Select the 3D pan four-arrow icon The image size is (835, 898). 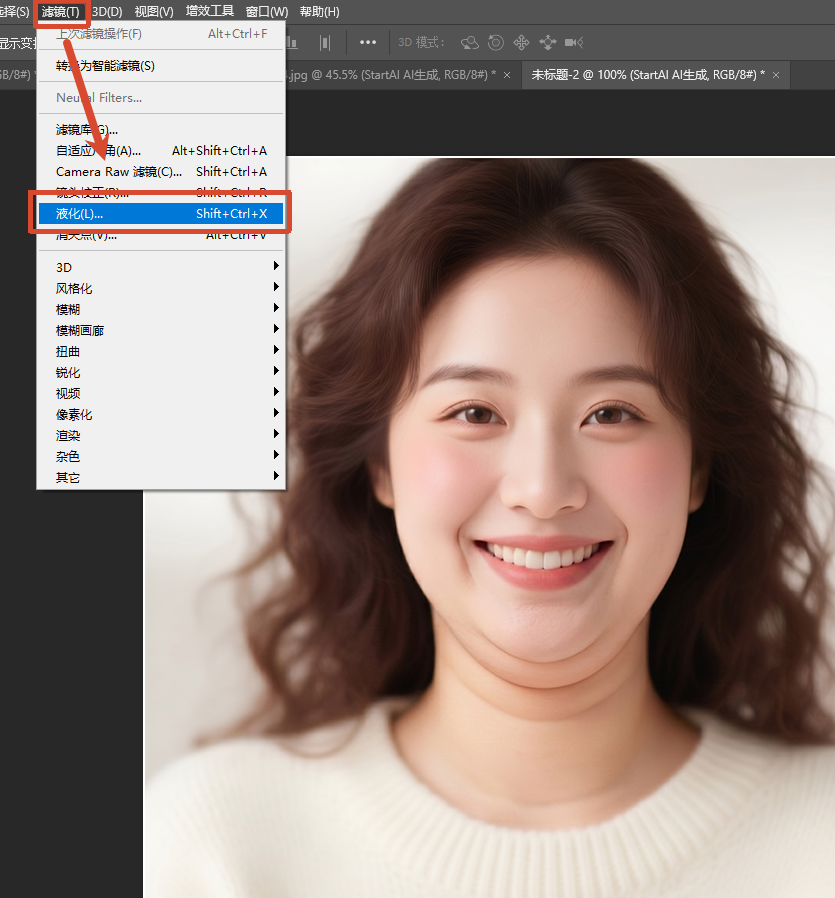[521, 42]
